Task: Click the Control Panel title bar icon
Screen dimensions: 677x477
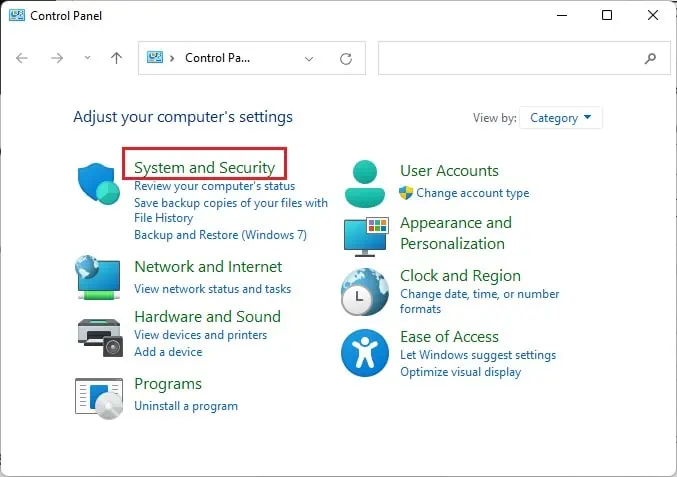Action: pyautogui.click(x=17, y=16)
